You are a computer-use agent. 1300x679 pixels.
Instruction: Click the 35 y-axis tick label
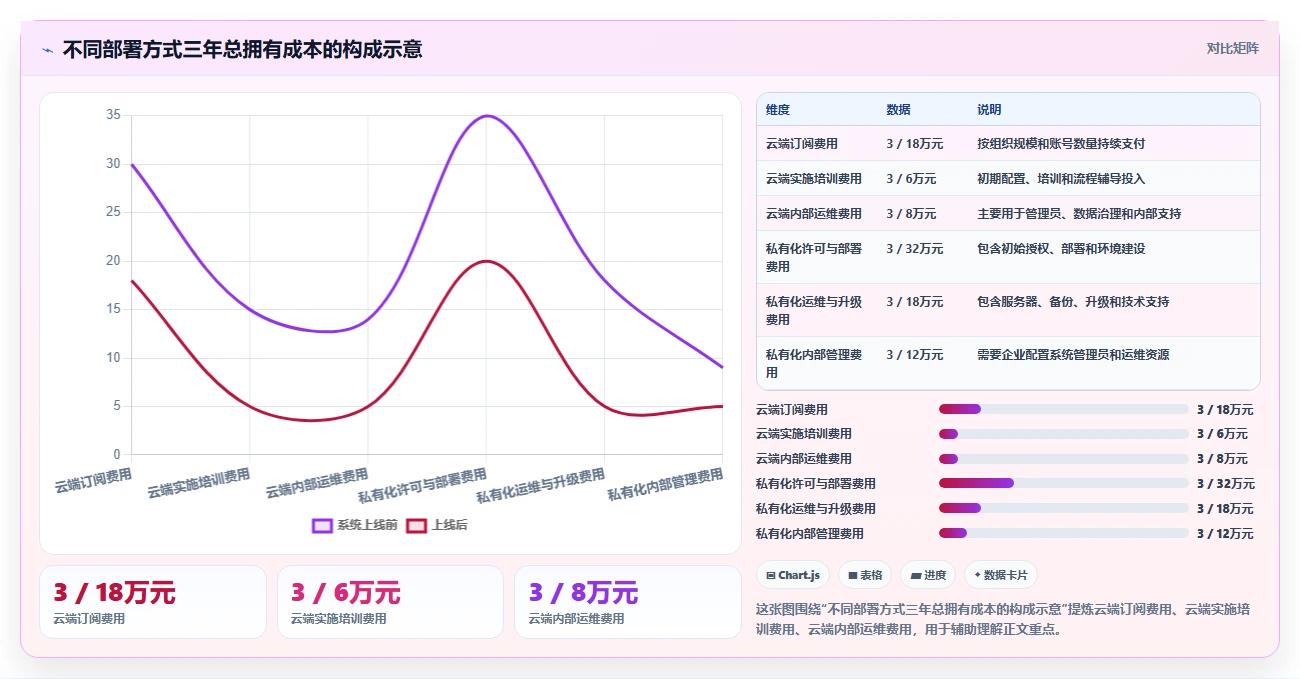point(113,115)
